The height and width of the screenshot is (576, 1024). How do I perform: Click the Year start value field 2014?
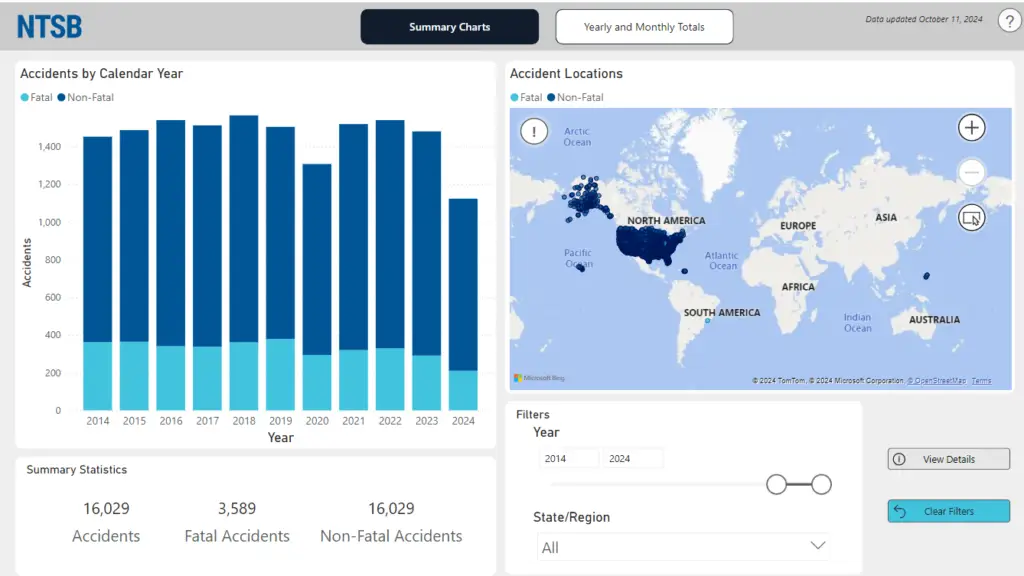(568, 458)
